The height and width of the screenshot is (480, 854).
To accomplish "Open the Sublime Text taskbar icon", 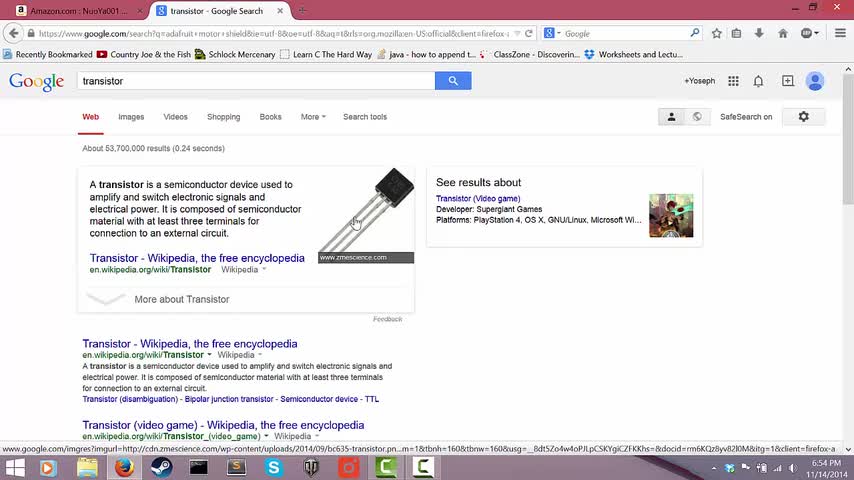I will tap(236, 468).
